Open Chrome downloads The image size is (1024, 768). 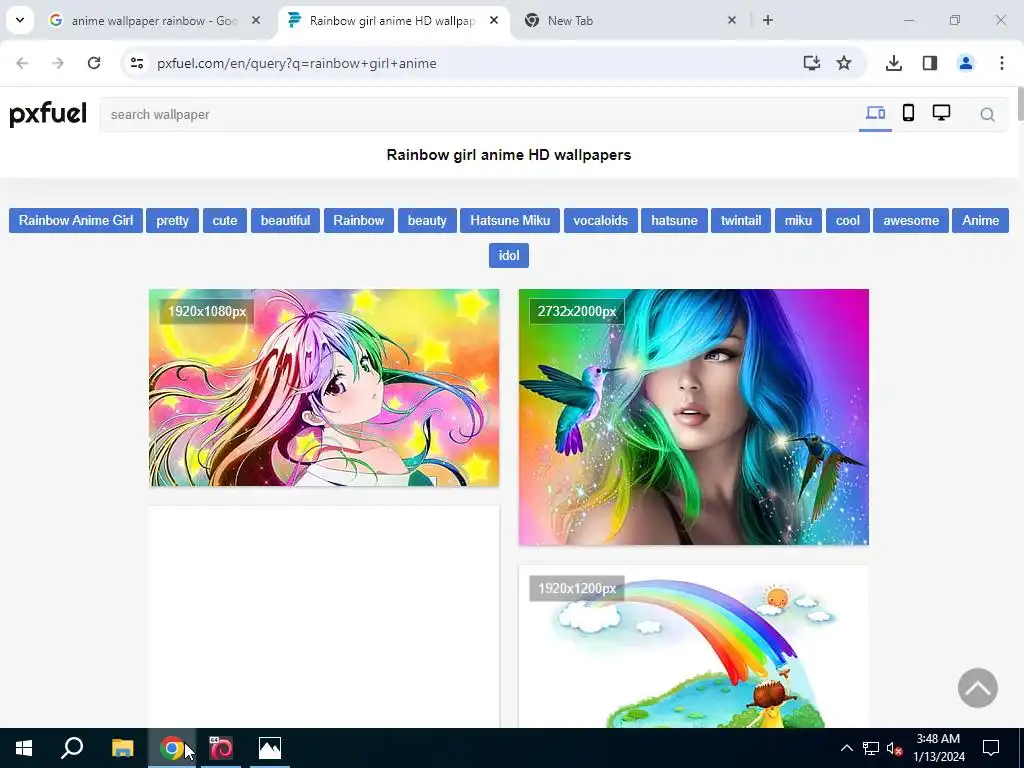tap(893, 63)
